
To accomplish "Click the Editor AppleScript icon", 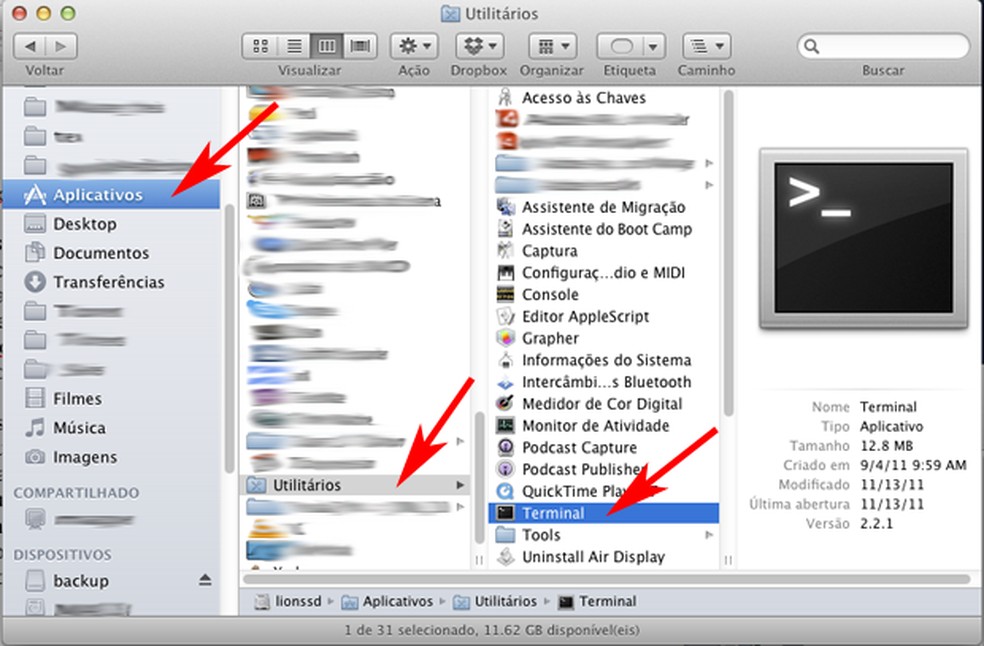I will coord(505,316).
